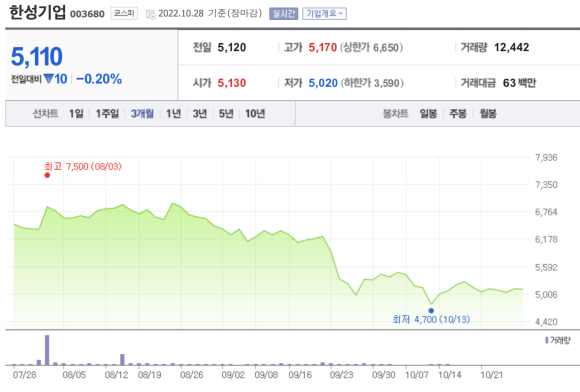Switch to 월봉 monthly candle chart
The image size is (580, 392).
tap(488, 114)
